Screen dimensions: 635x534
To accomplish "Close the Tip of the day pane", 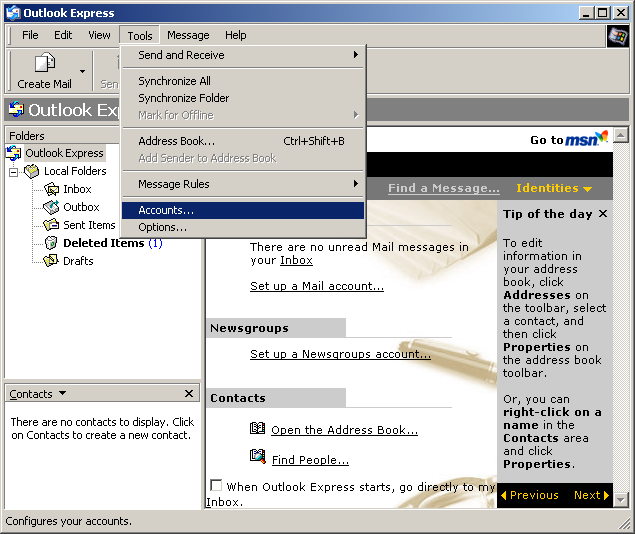I will (x=603, y=213).
